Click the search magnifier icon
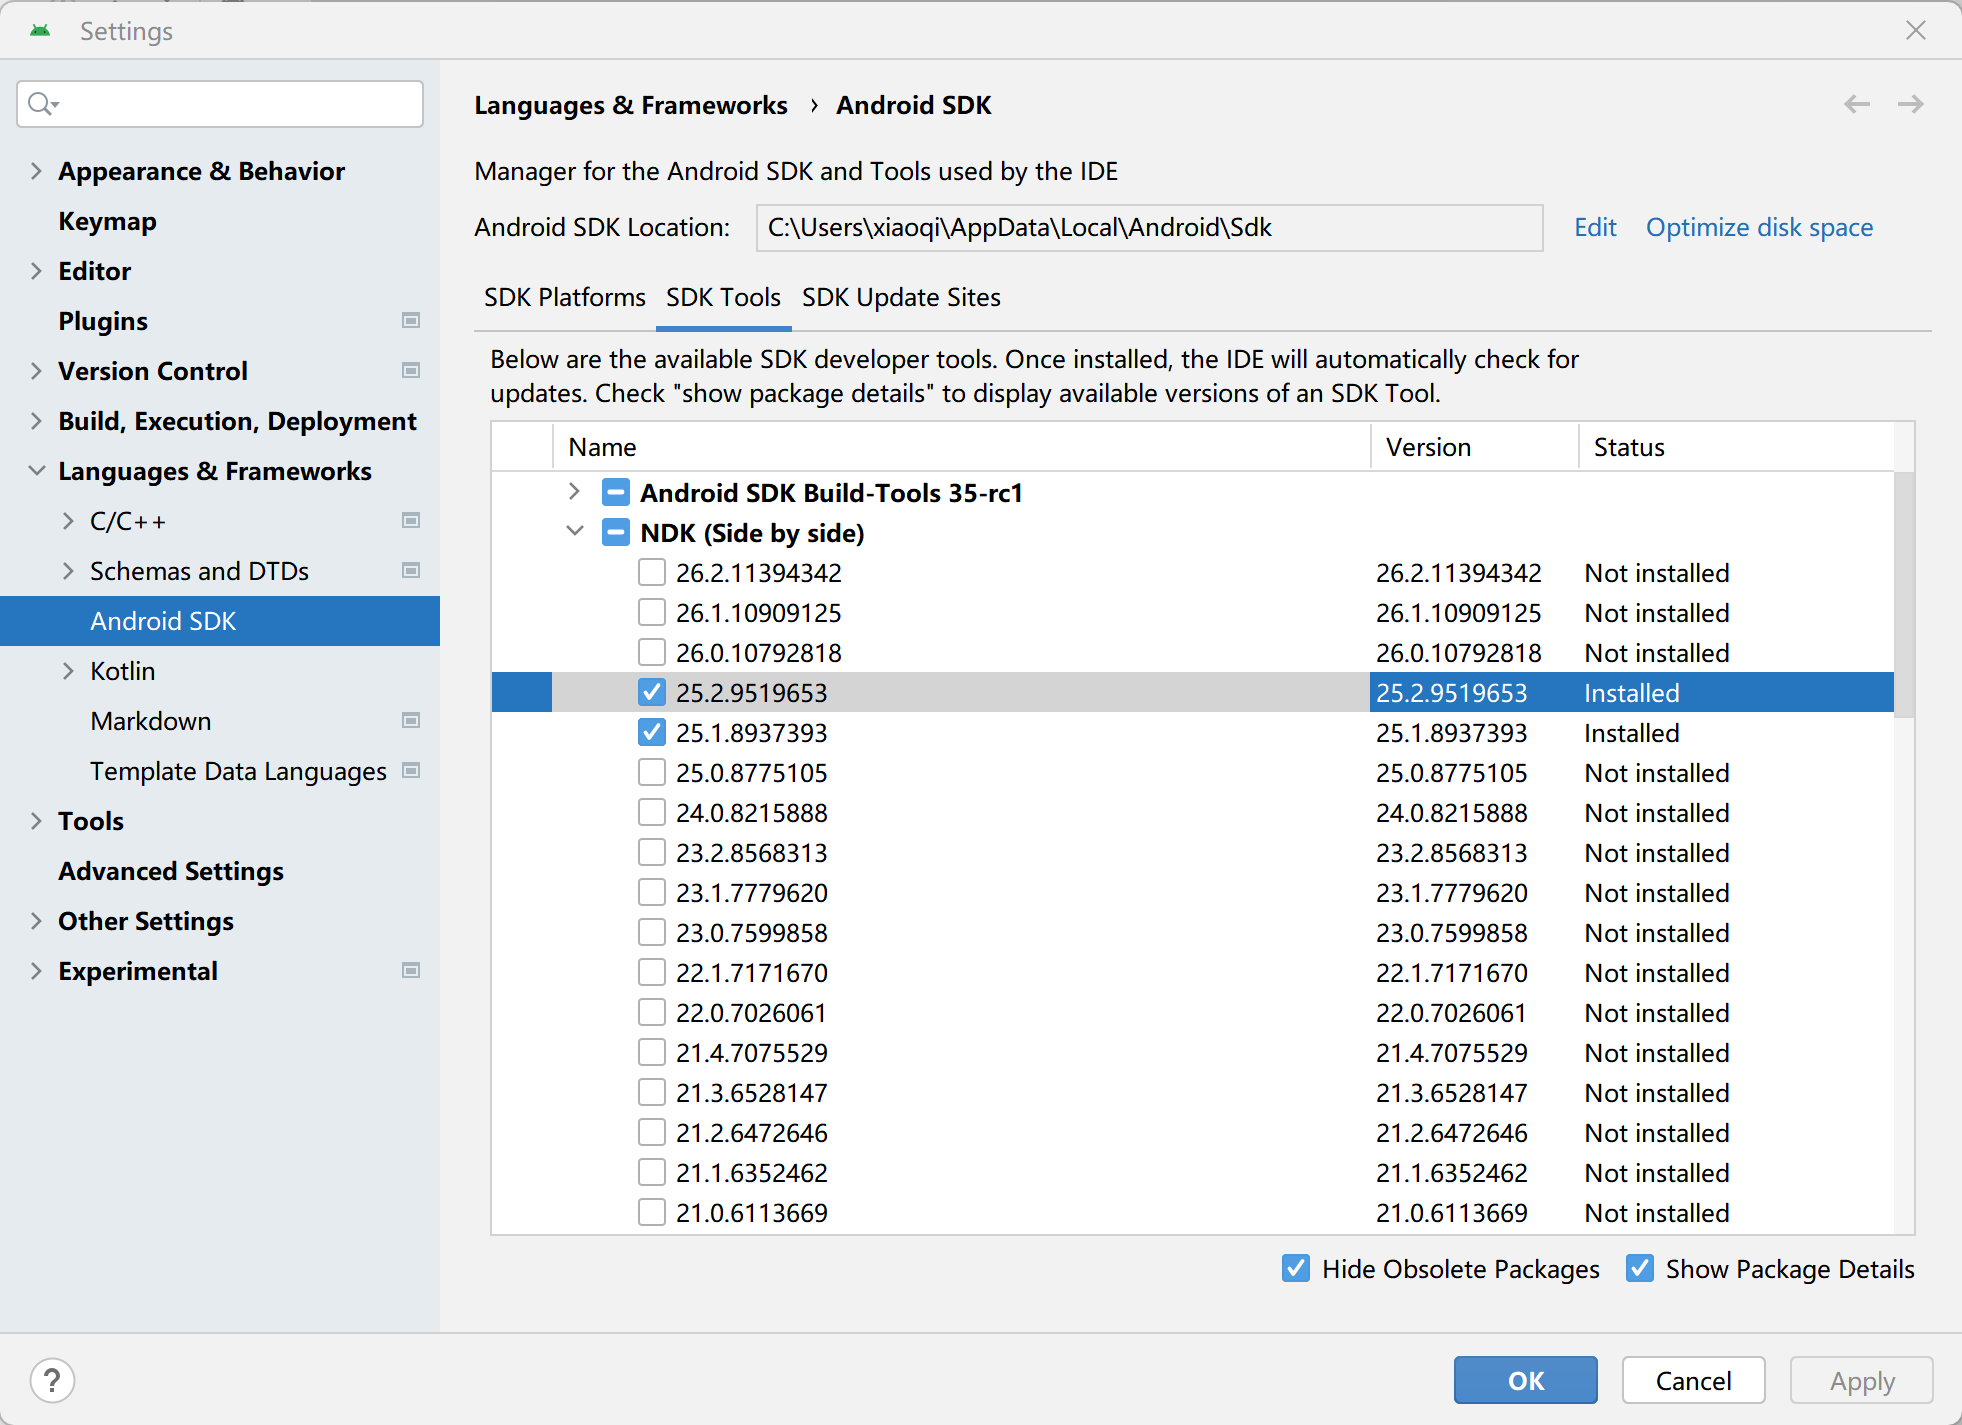 [x=42, y=103]
